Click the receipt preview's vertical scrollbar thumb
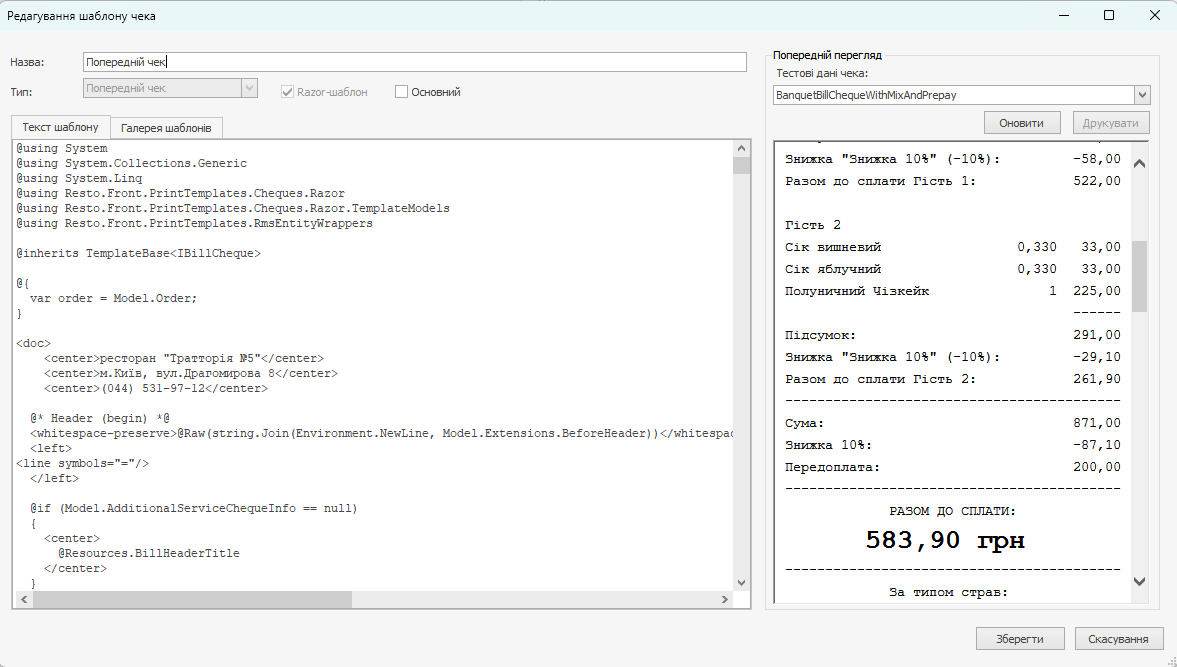 click(1139, 276)
